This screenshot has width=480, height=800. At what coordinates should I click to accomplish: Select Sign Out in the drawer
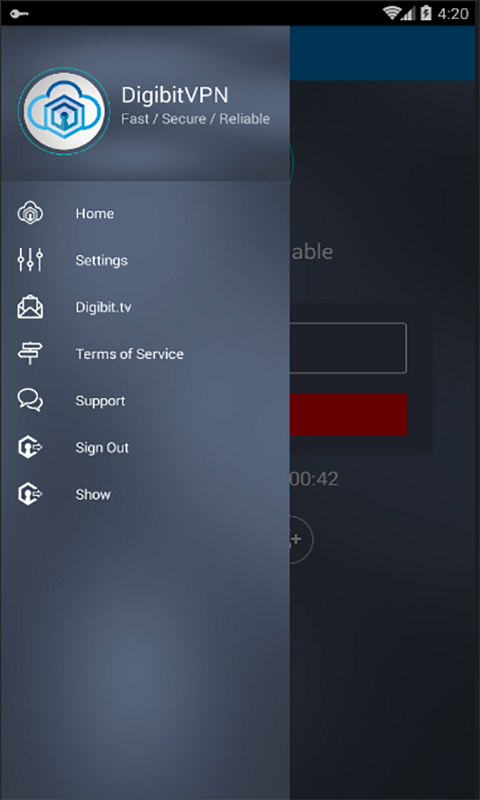(x=145, y=447)
